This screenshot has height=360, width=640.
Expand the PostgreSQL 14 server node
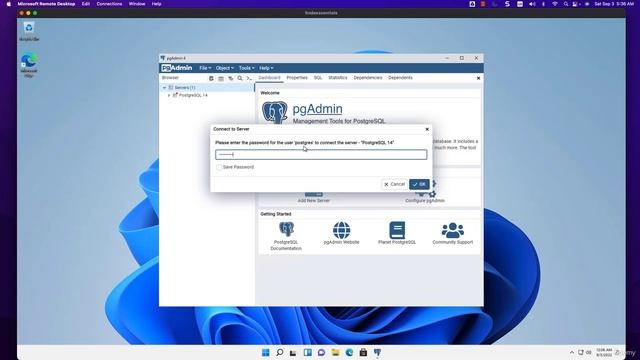coord(169,95)
